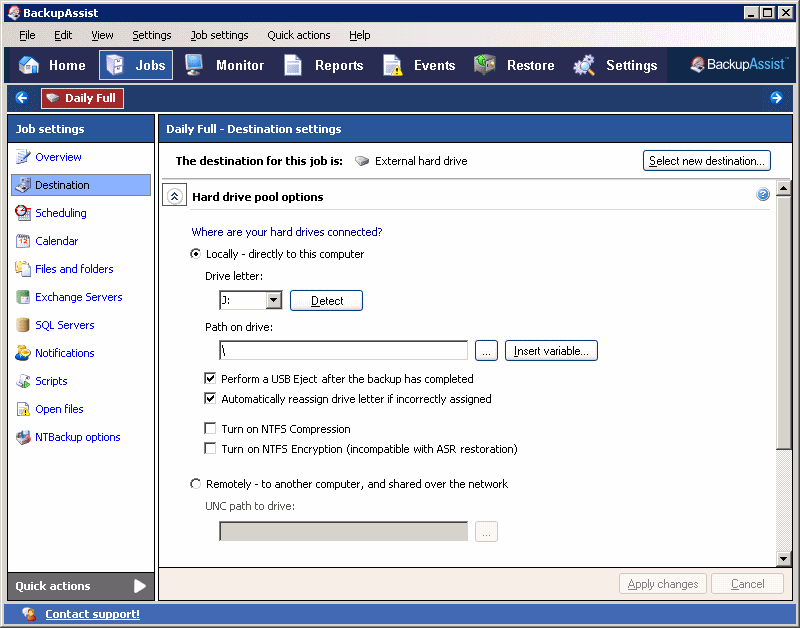The image size is (800, 628).
Task: Click the Notifications icon
Action: pyautogui.click(x=23, y=353)
